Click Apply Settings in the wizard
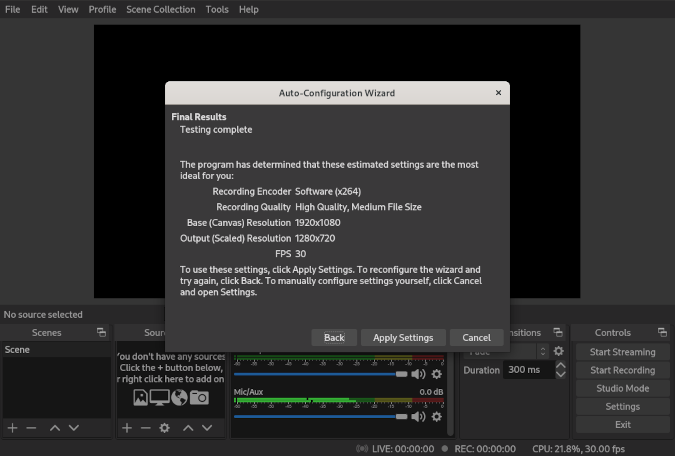The width and height of the screenshot is (675, 456). coord(403,338)
